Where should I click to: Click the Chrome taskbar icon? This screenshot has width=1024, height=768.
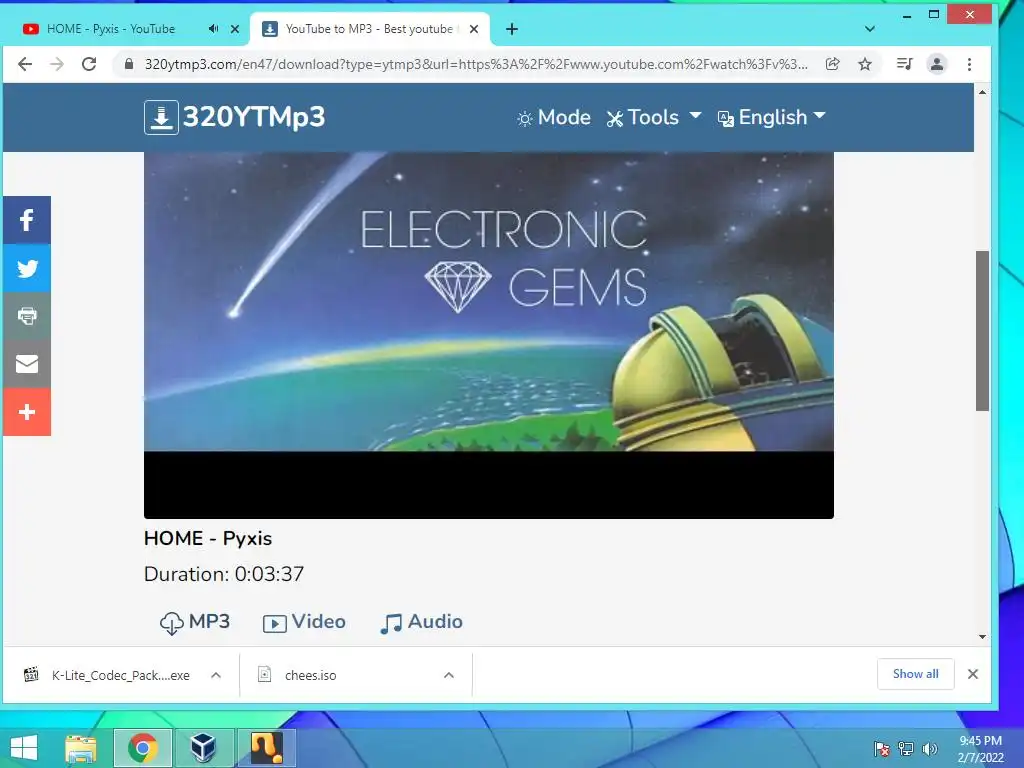[143, 748]
